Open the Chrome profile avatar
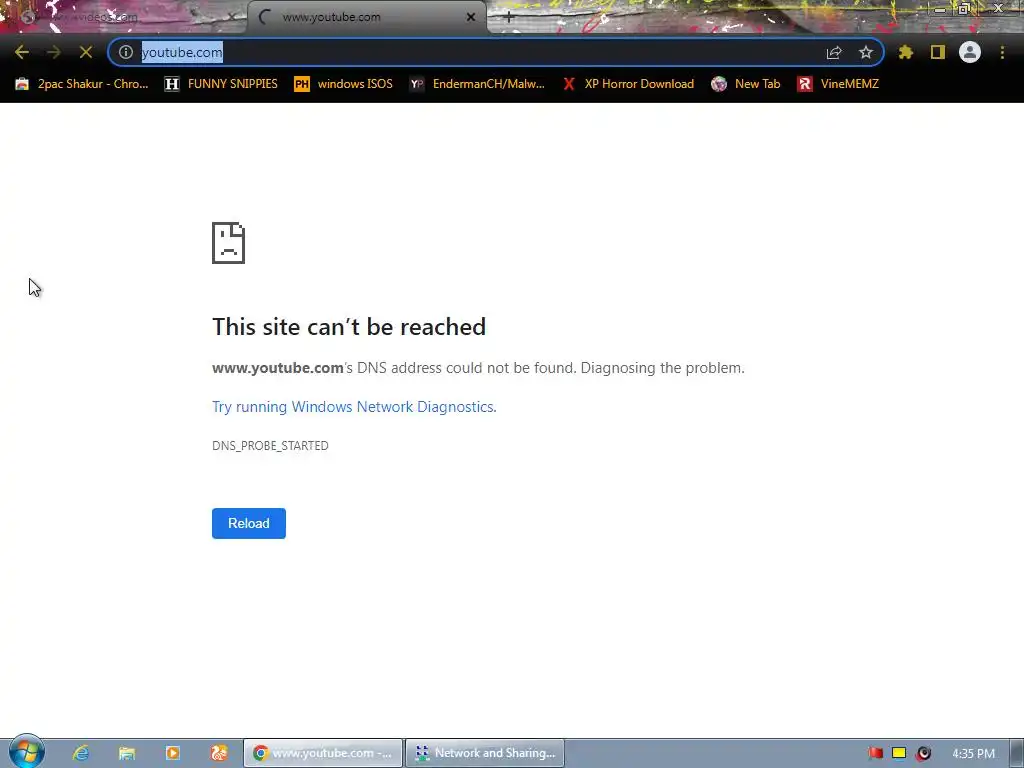Screen dimensions: 1024x768 [x=970, y=52]
